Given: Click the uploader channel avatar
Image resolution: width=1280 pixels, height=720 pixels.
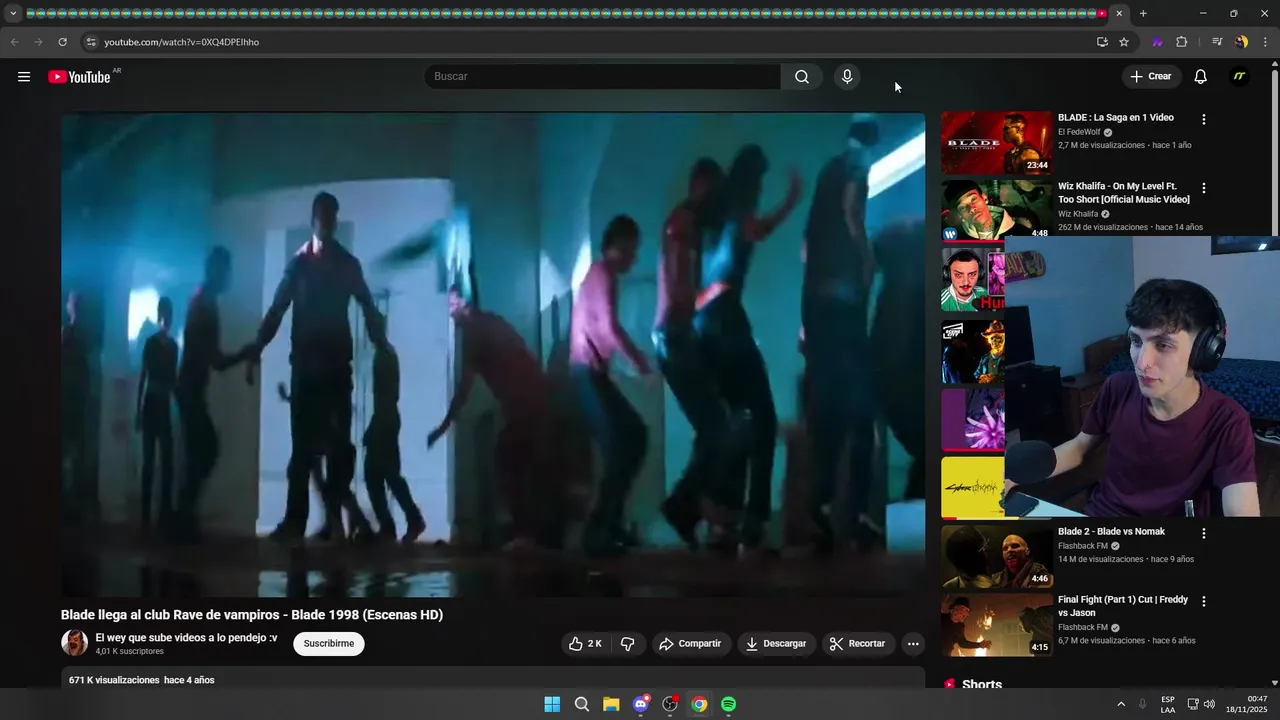Looking at the screenshot, I should [x=74, y=643].
